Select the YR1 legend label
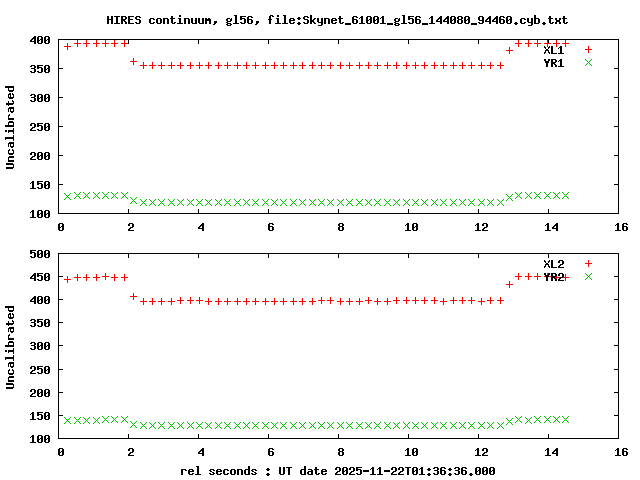This screenshot has width=640, height=480. 553,63
